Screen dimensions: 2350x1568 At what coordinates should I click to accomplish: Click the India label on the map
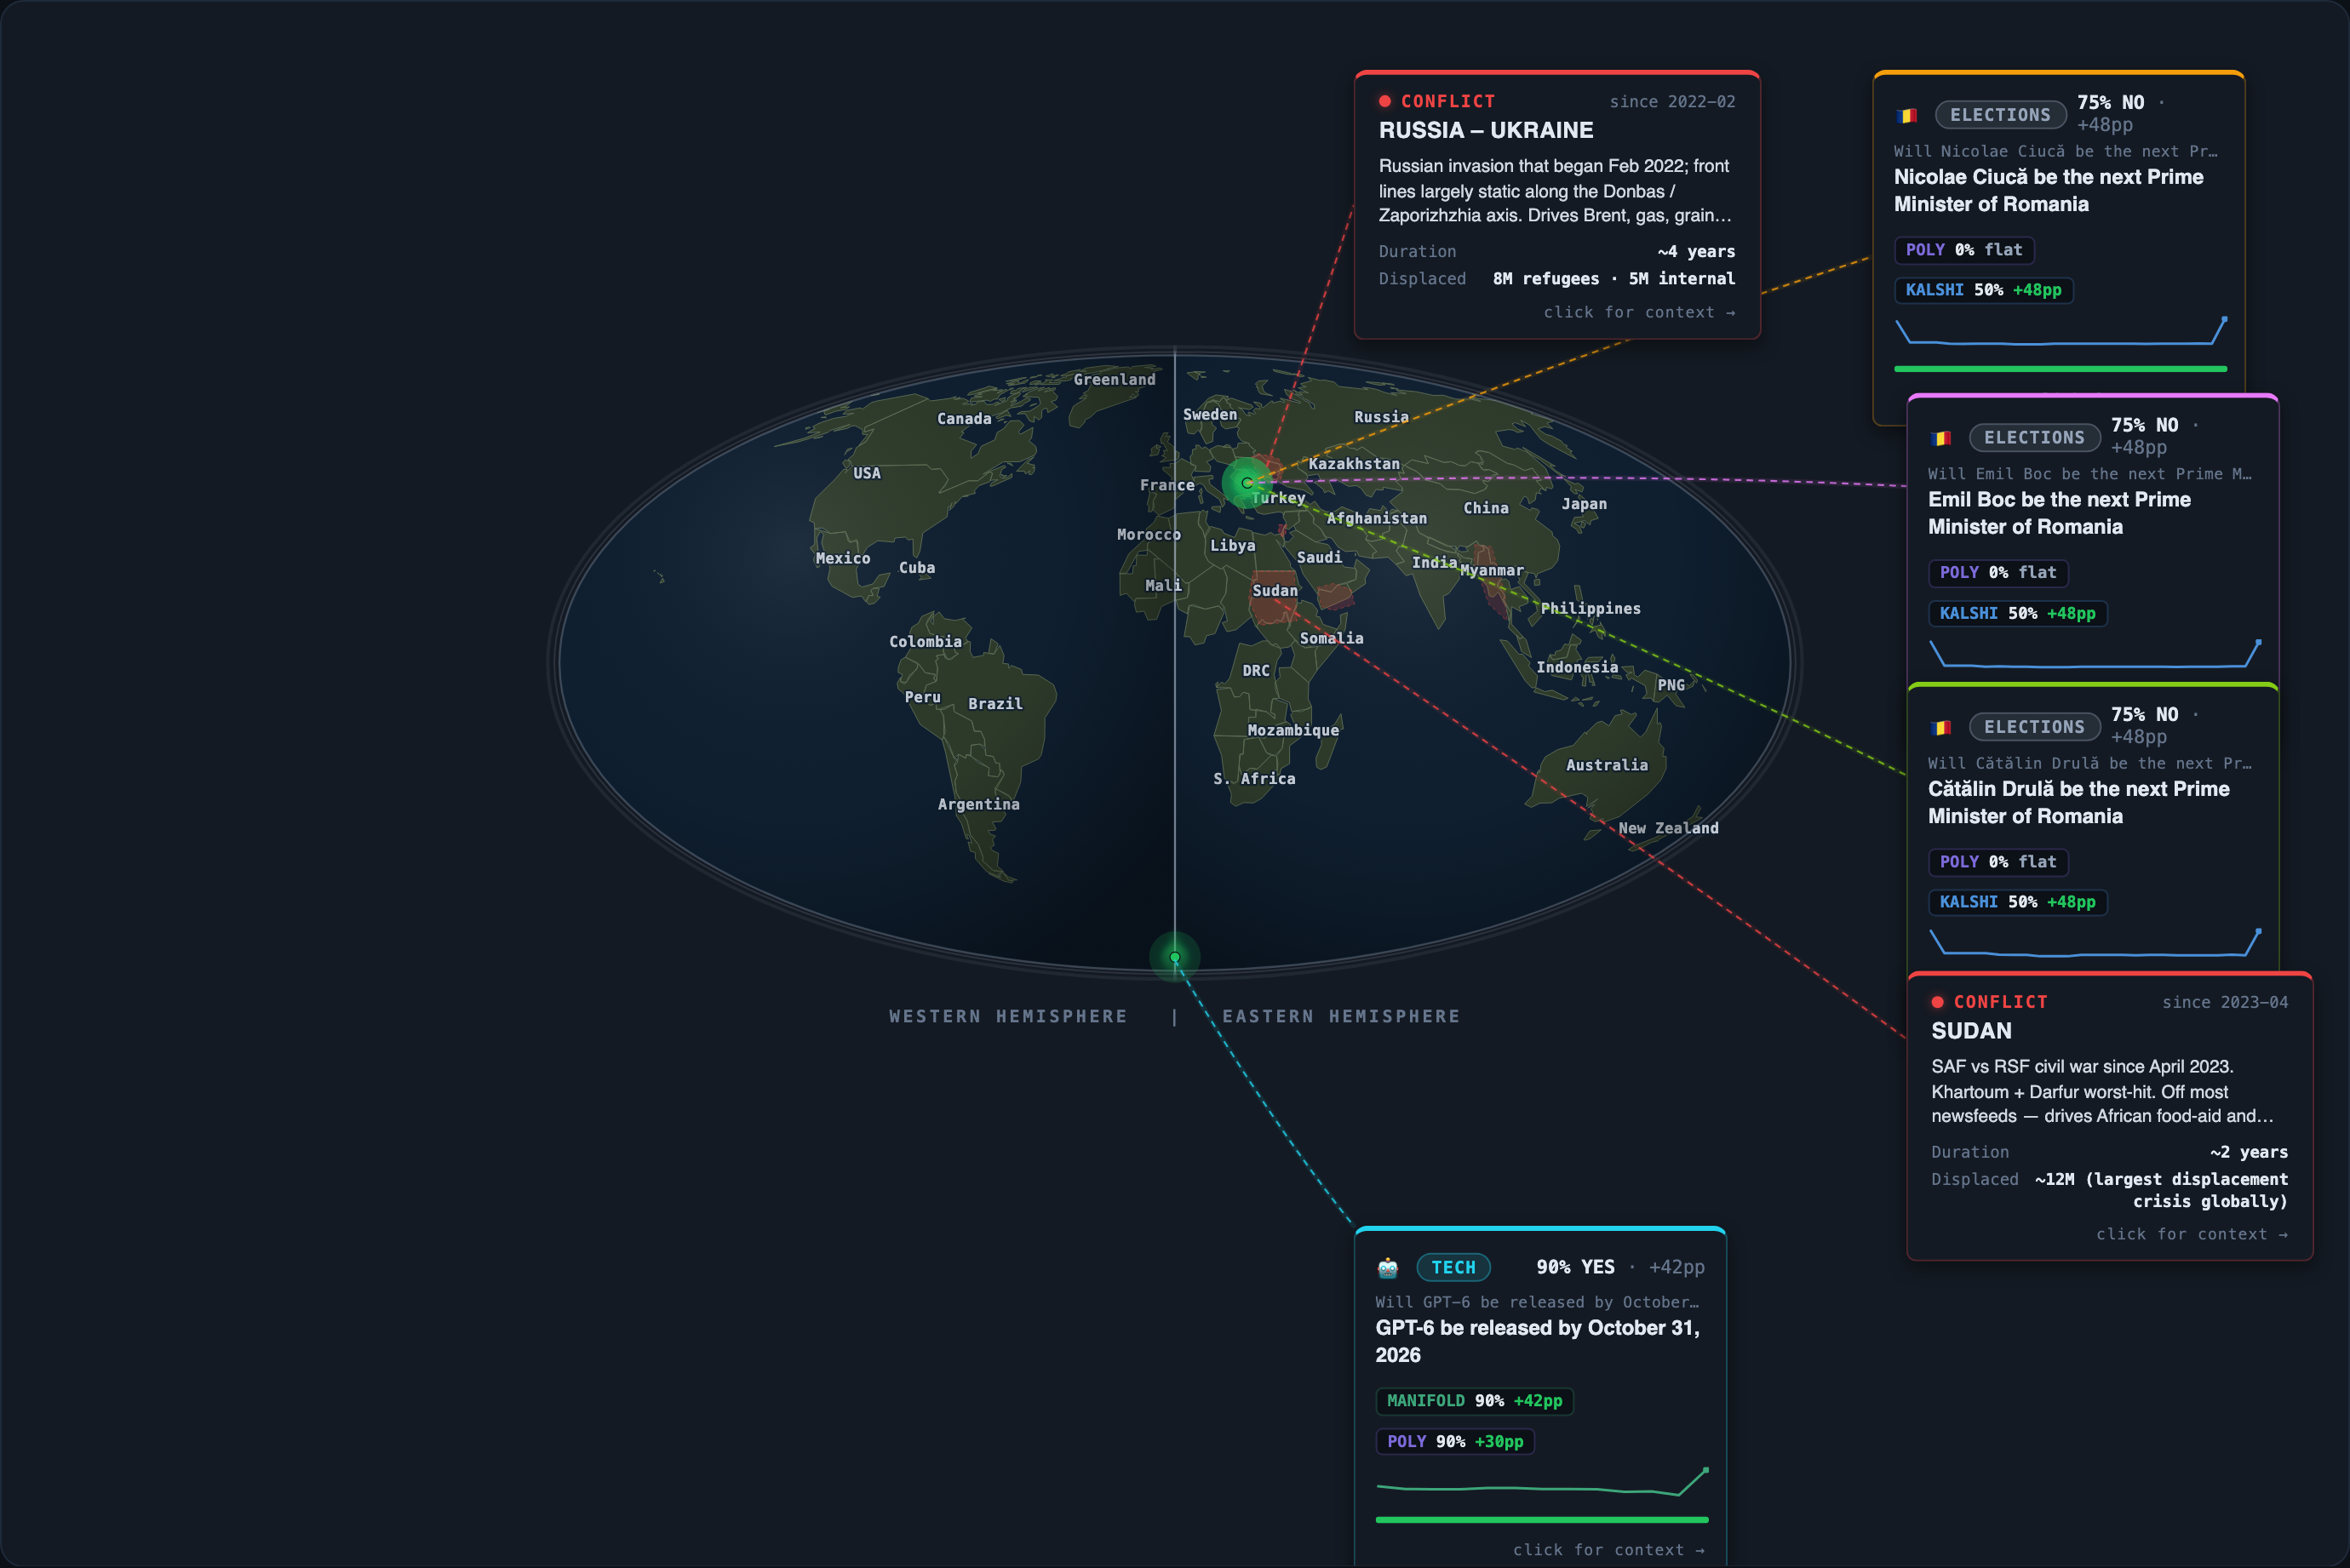(1434, 563)
